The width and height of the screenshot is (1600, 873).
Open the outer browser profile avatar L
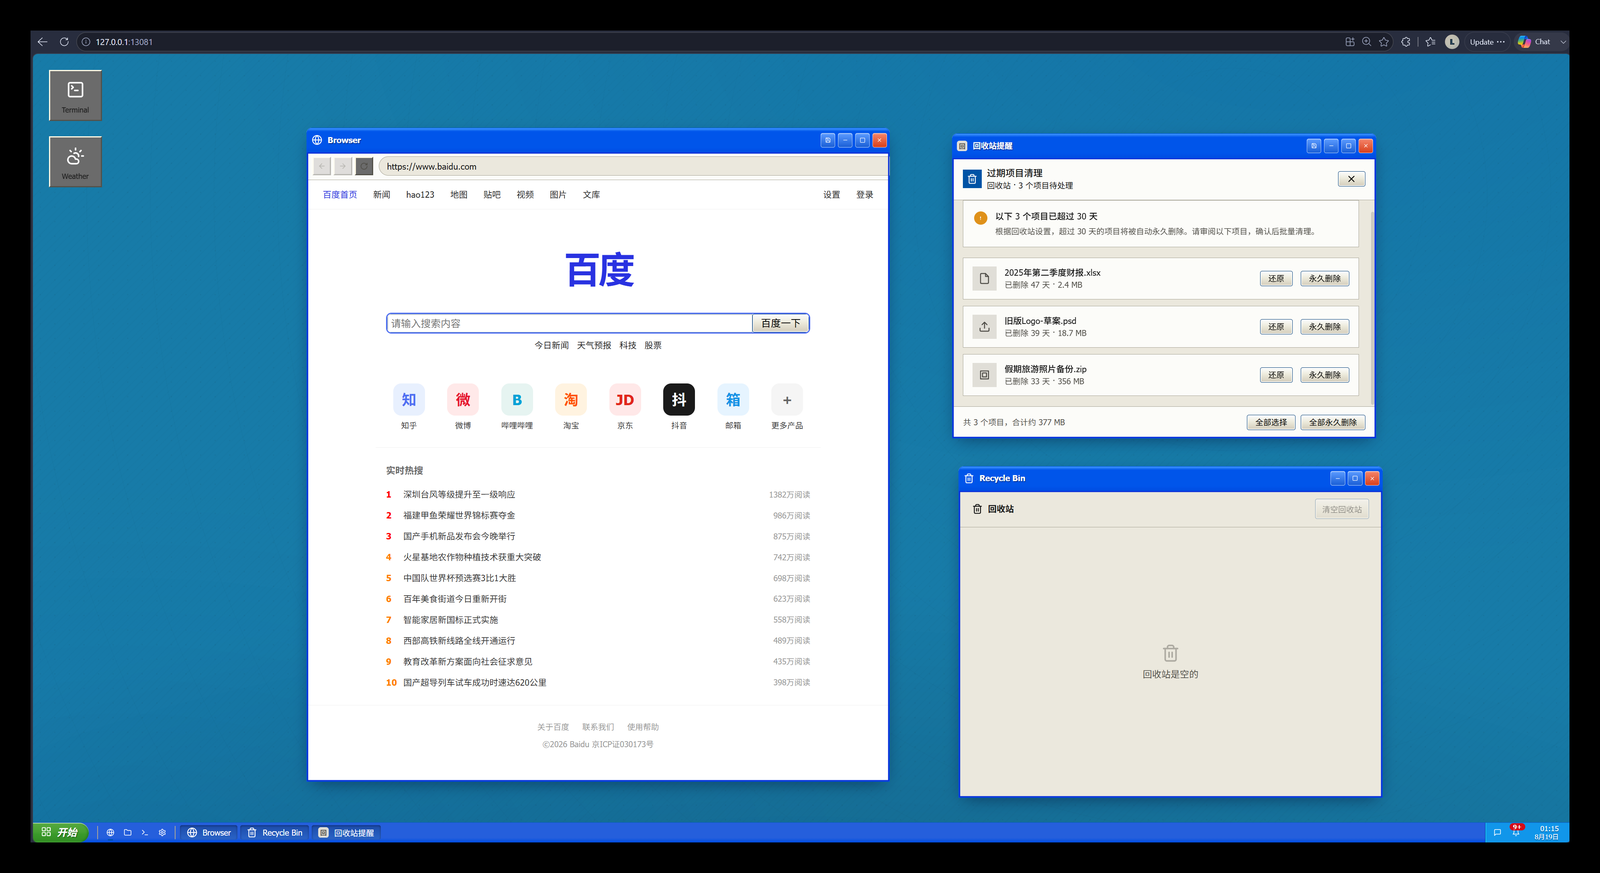(x=1452, y=42)
